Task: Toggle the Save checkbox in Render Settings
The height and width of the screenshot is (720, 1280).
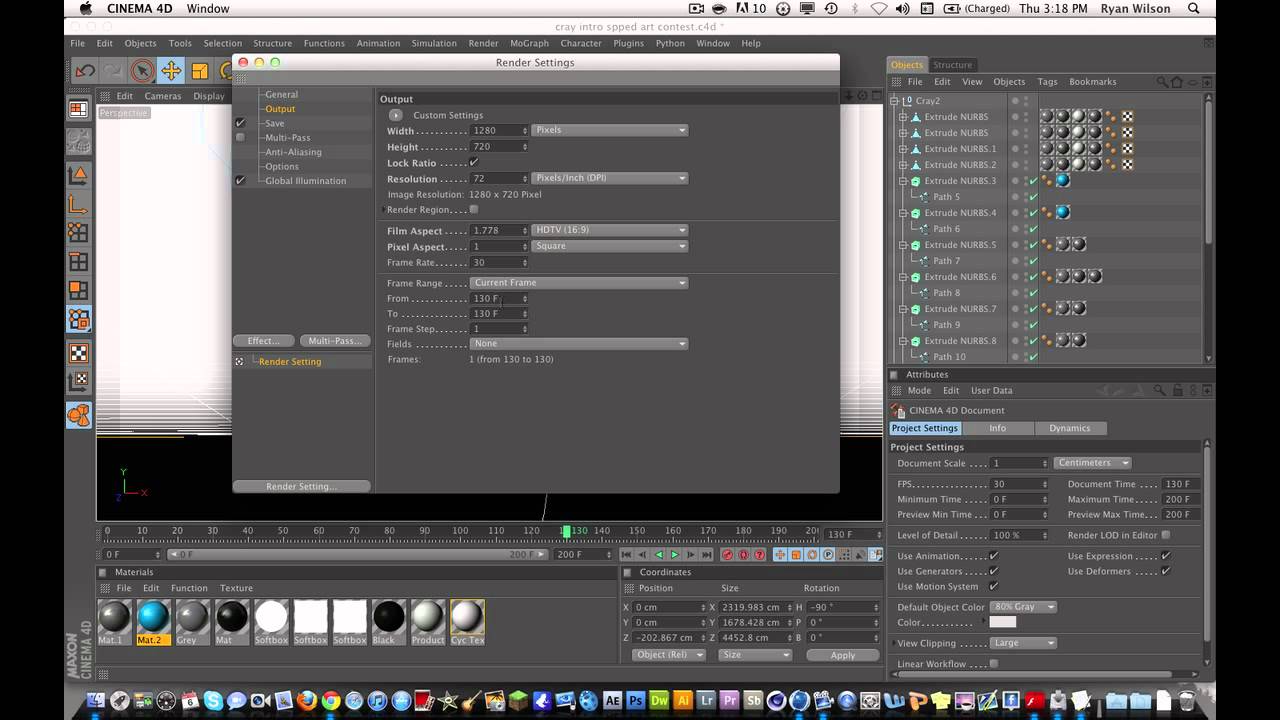Action: [240, 123]
